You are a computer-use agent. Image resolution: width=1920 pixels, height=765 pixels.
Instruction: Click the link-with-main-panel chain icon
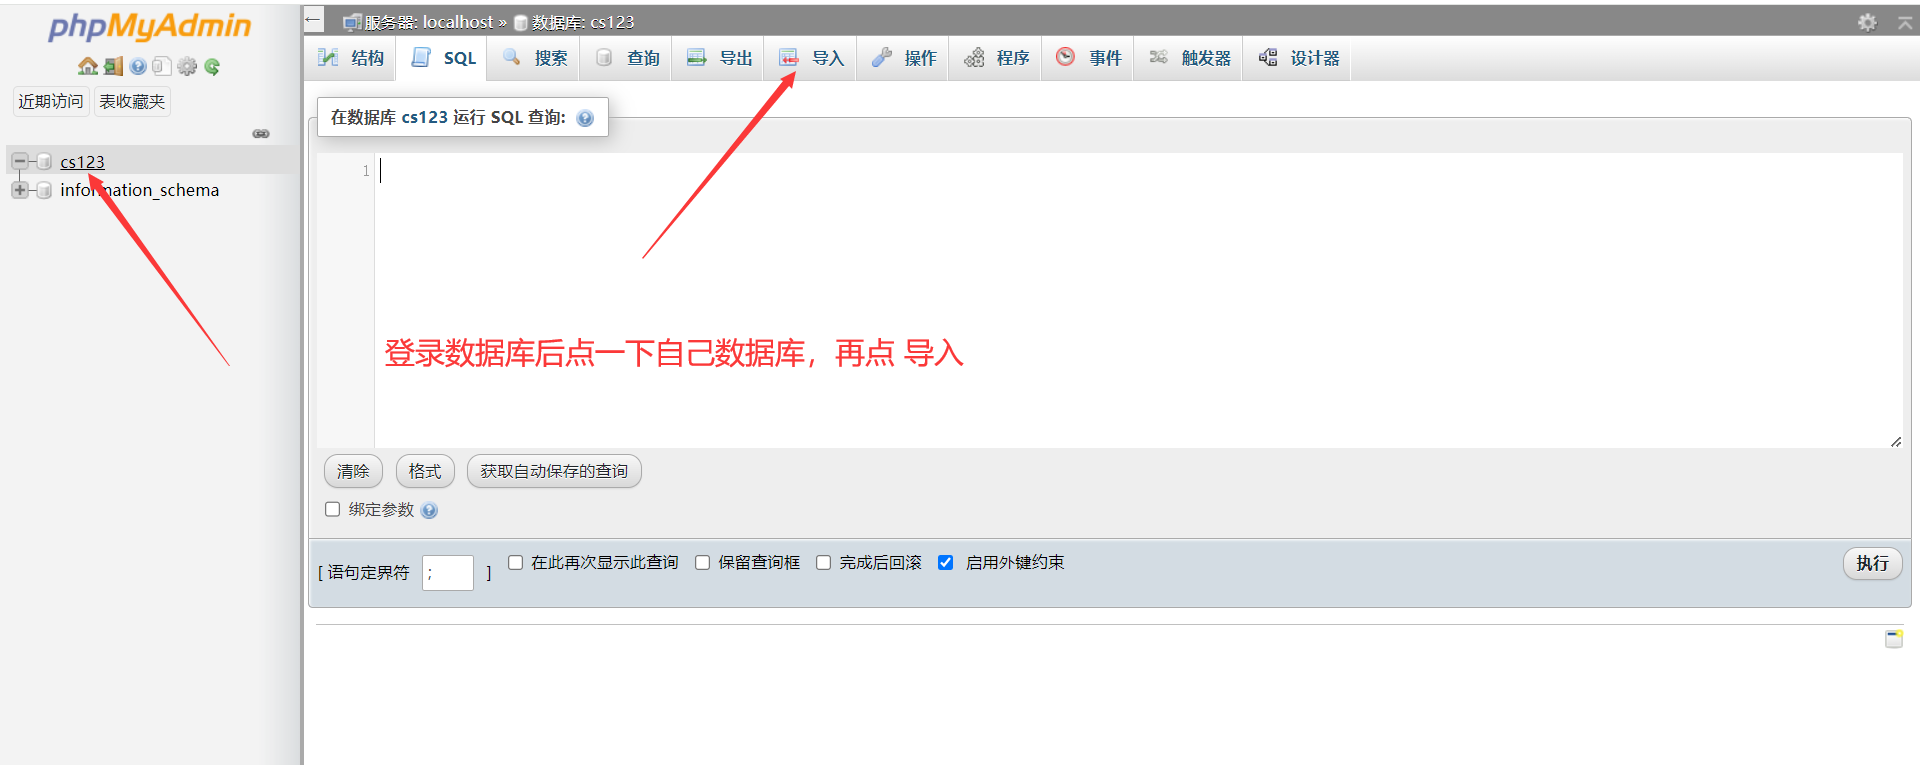coord(261,134)
